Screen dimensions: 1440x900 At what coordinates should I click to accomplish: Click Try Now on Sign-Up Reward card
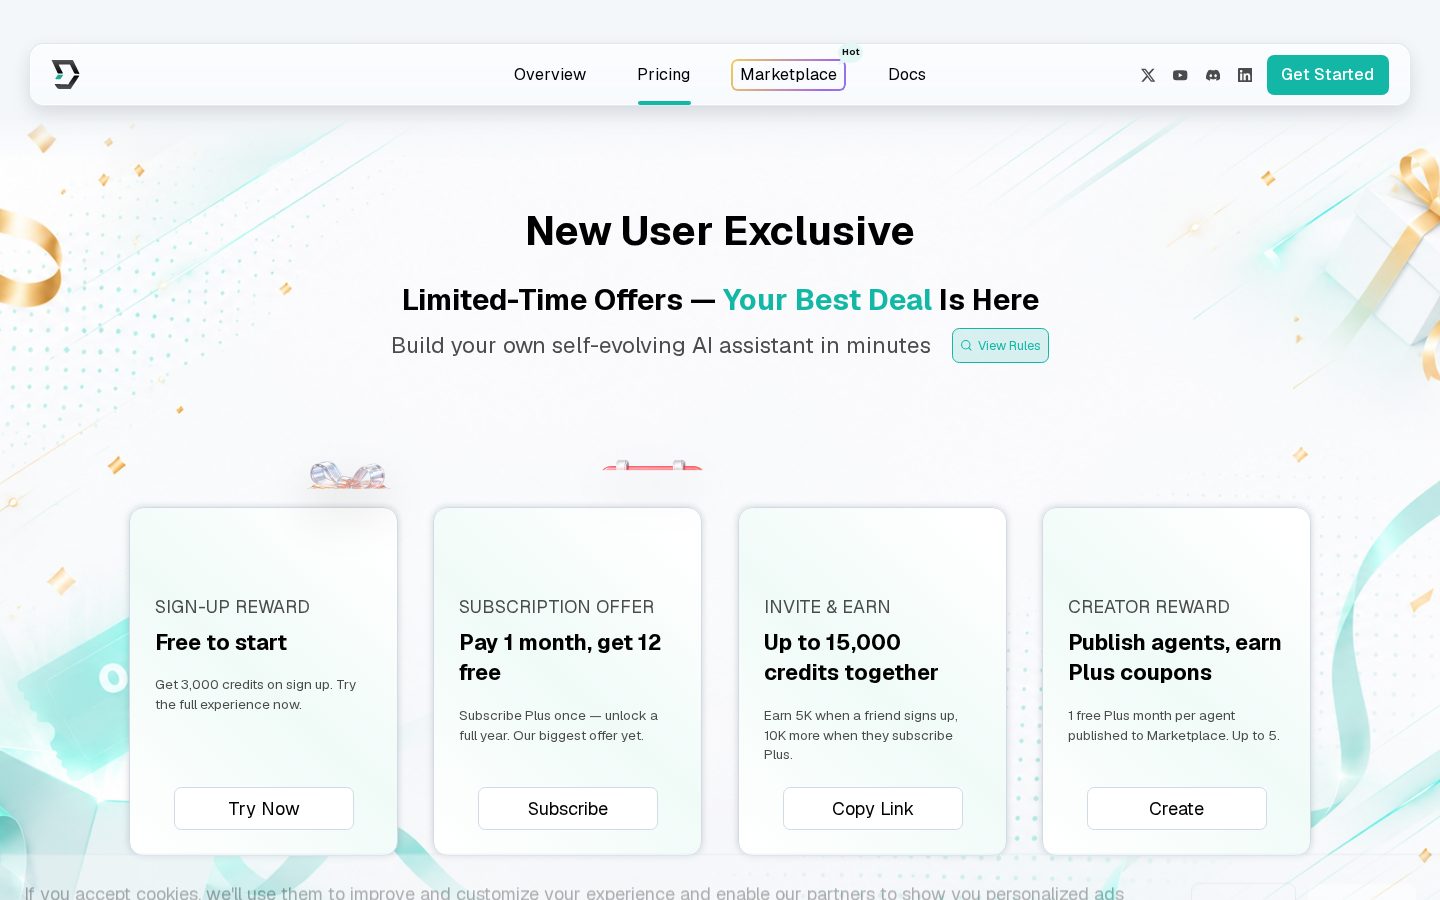coord(264,808)
